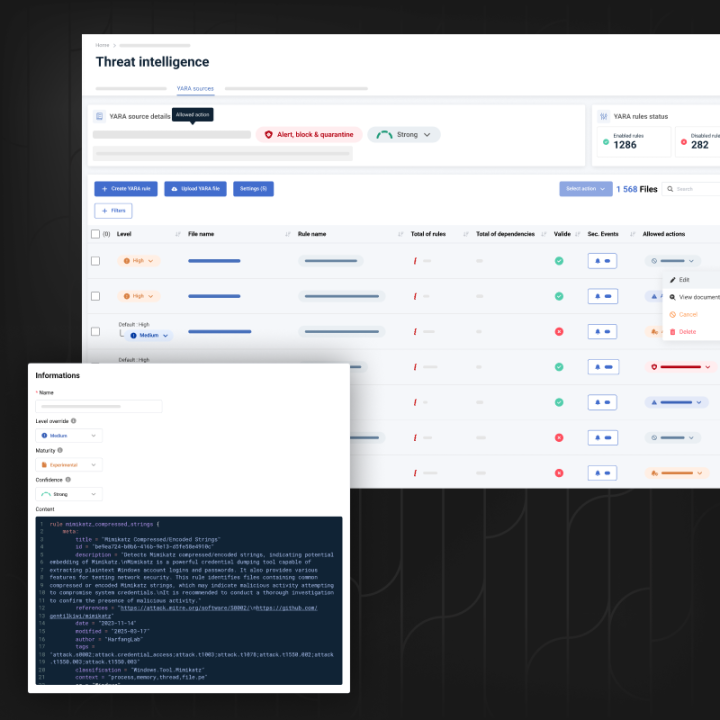Select the Medium level row checkbox
The width and height of the screenshot is (720, 720).
coord(96,332)
